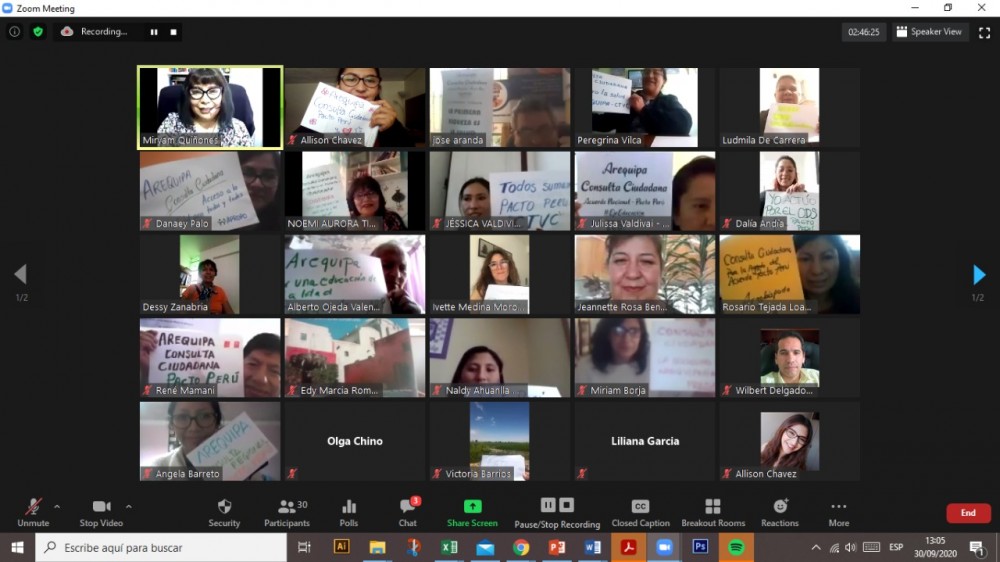The height and width of the screenshot is (562, 1000).
Task: Open the Polls icon
Action: tap(349, 507)
